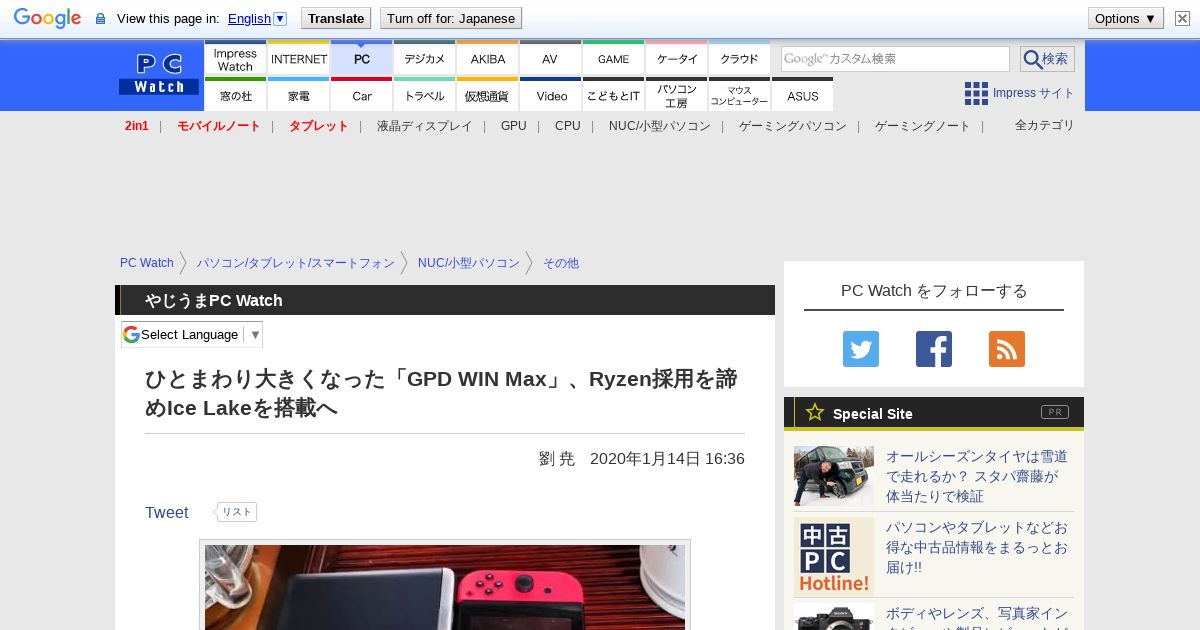The image size is (1200, 630).
Task: Open the ボディやレンズ article link
Action: click(x=977, y=617)
